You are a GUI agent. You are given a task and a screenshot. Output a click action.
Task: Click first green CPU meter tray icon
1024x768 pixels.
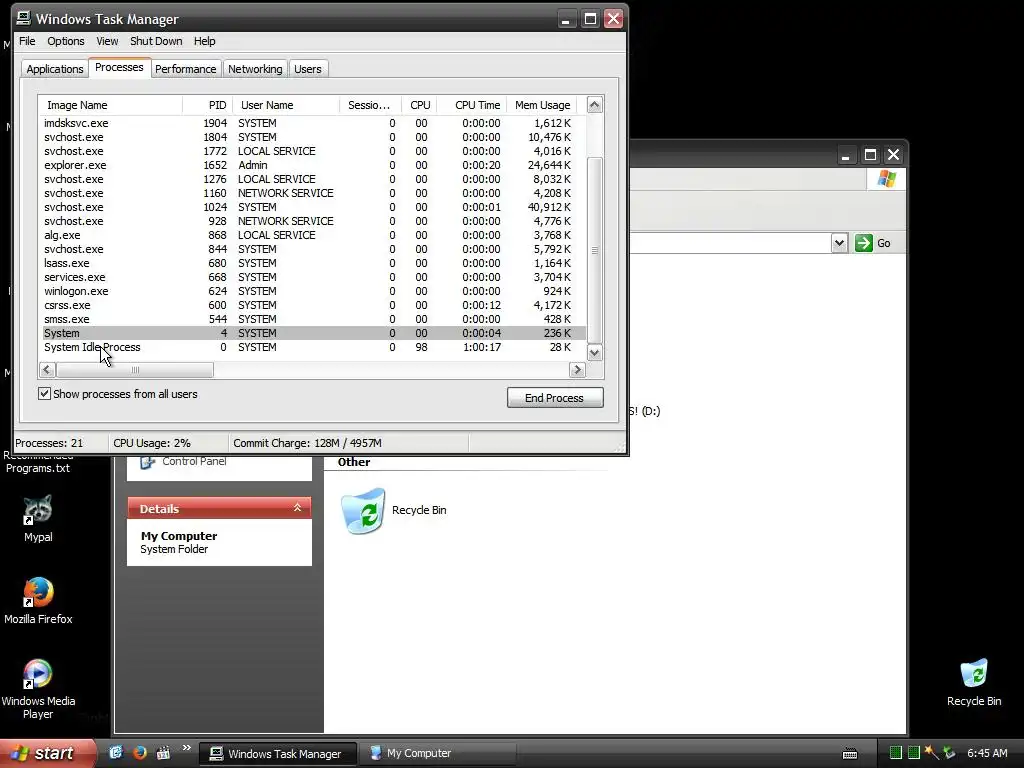[x=896, y=753]
